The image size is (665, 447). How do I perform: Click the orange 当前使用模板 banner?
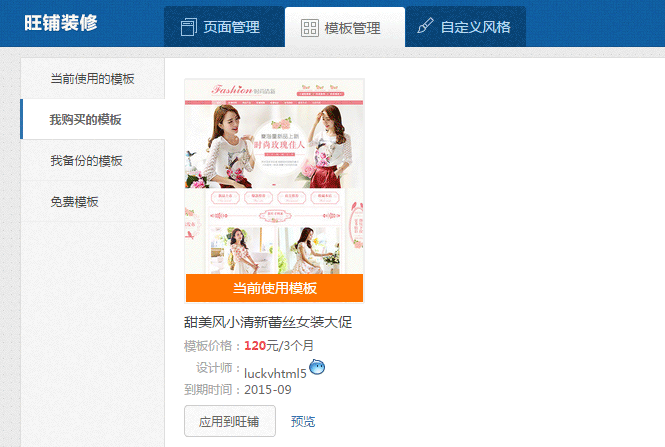point(274,288)
